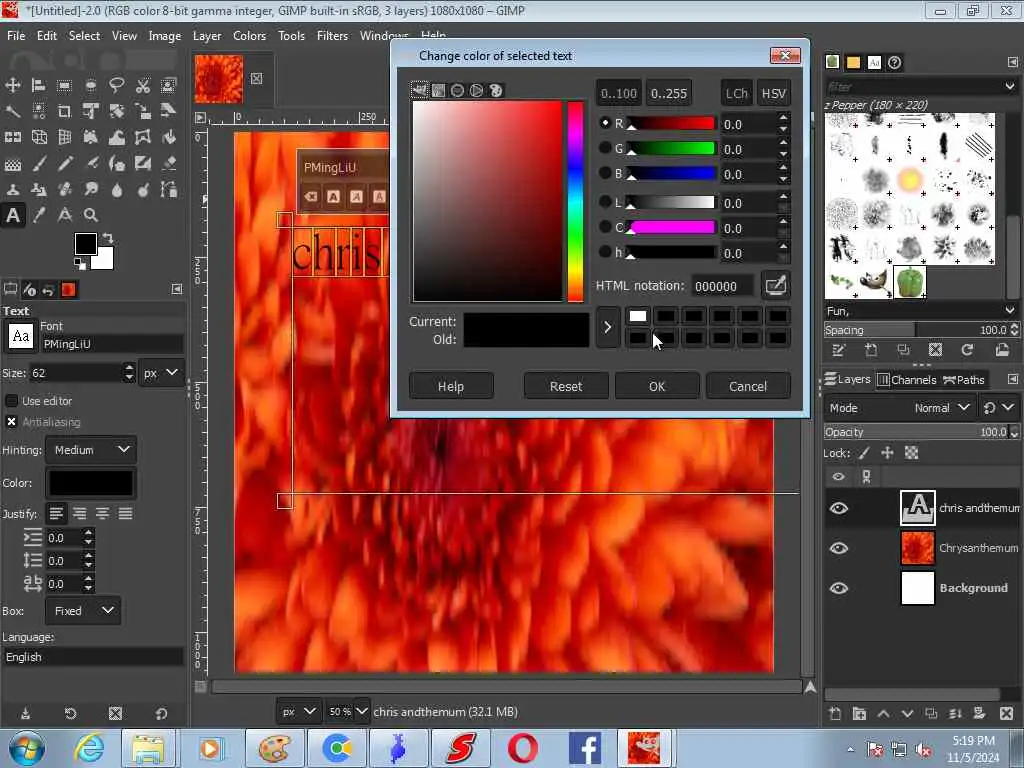Click the arrow to add color to history
1024x768 pixels.
click(607, 327)
